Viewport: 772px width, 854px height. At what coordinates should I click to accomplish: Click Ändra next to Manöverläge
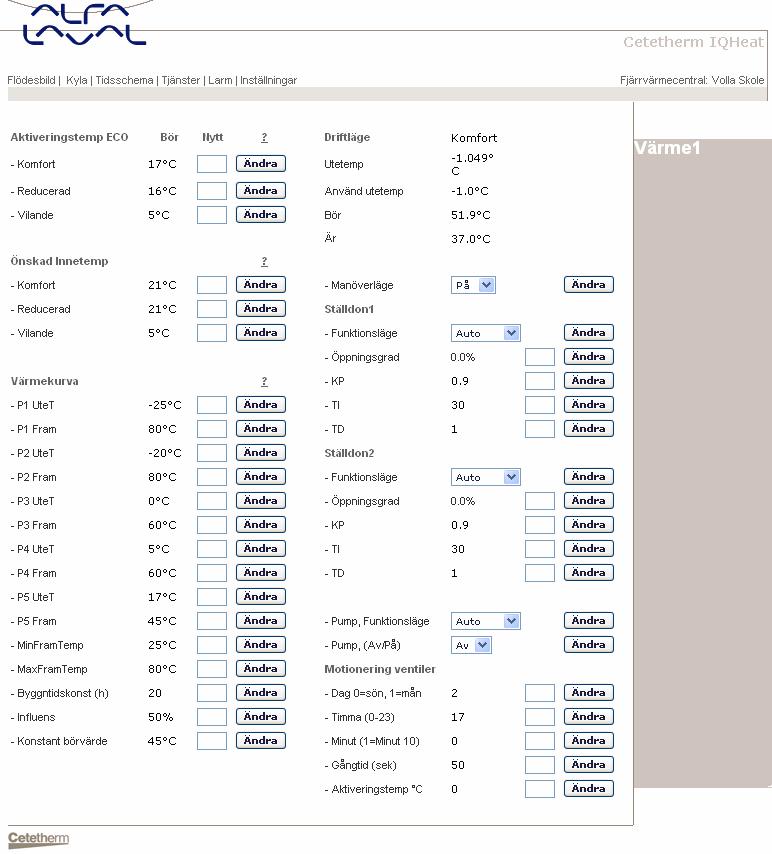588,284
